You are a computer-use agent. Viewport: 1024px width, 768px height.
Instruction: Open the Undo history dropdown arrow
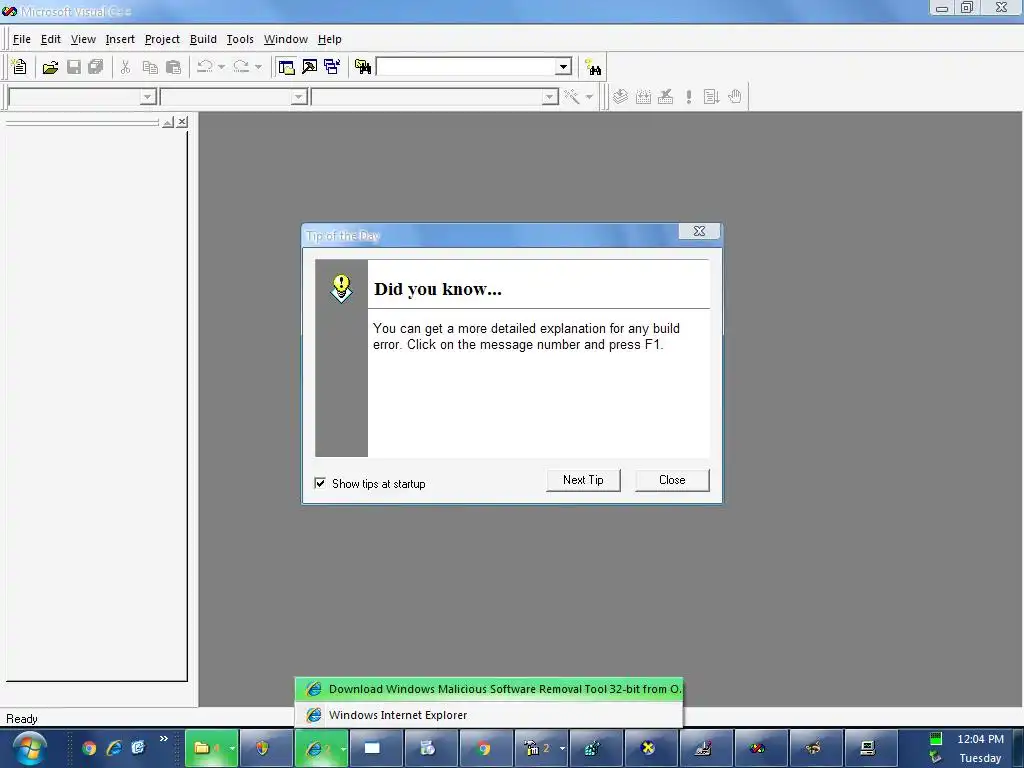[221, 67]
